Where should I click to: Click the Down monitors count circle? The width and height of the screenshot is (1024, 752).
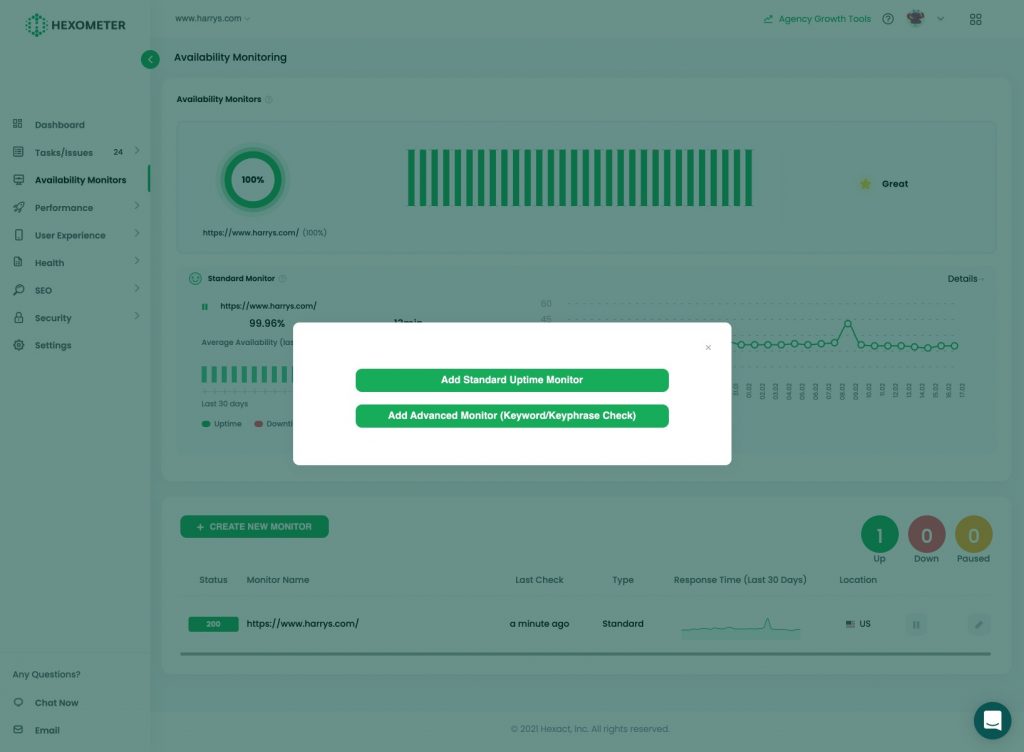(926, 535)
